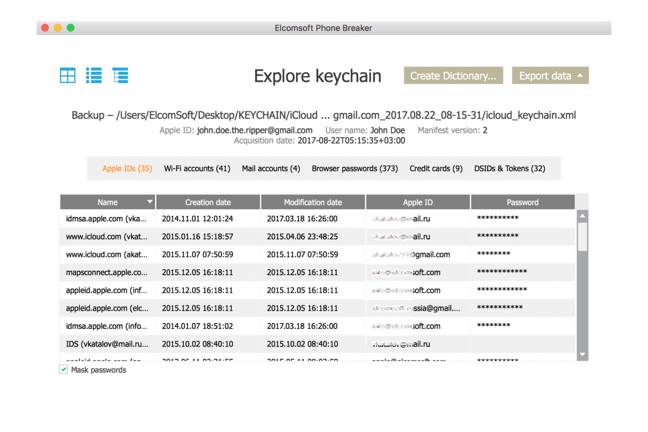Select the Apple IDs (35) tab
Image resolution: width=648 pixels, height=432 pixels.
[x=127, y=169]
